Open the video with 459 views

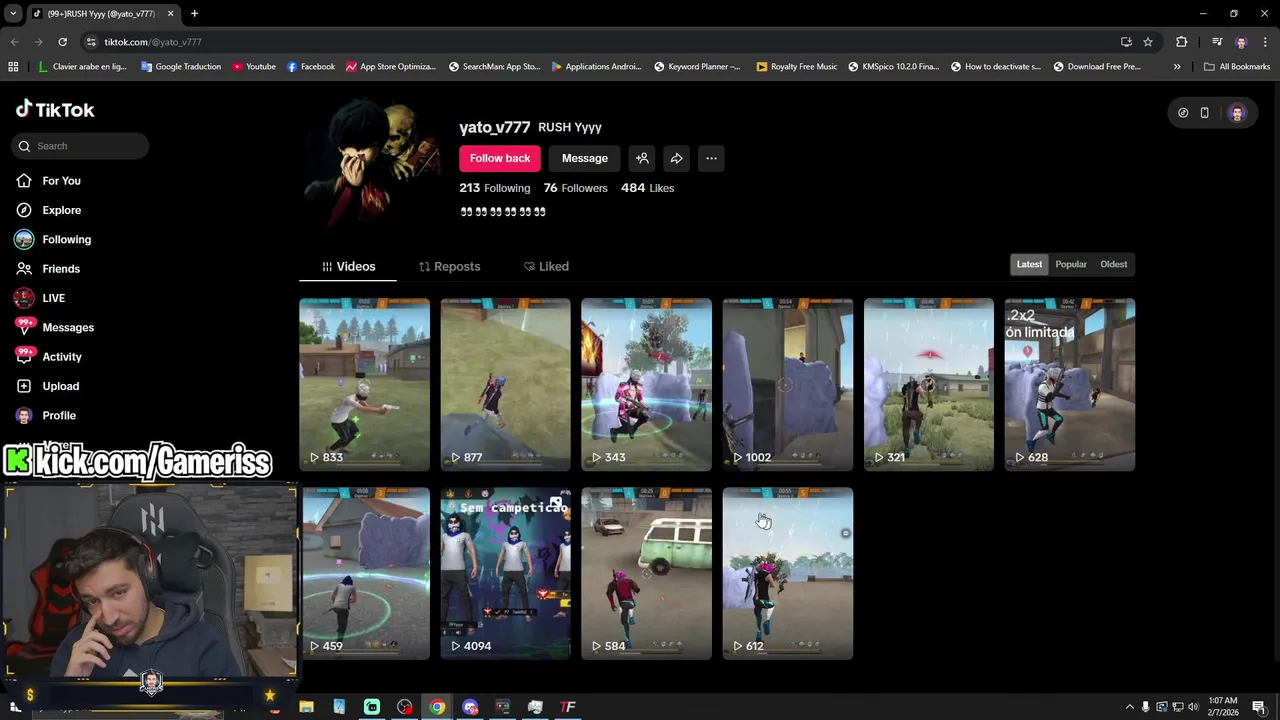[x=366, y=573]
